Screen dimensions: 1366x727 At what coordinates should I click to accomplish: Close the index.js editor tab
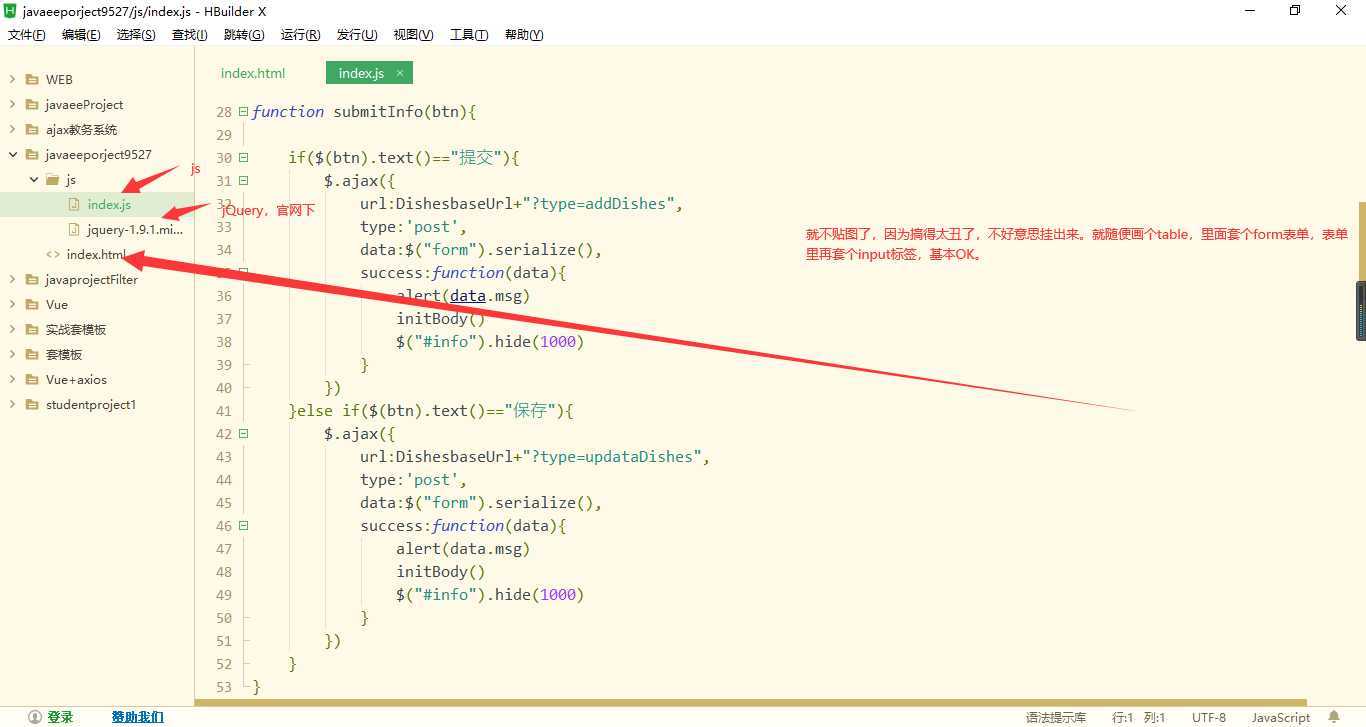400,73
